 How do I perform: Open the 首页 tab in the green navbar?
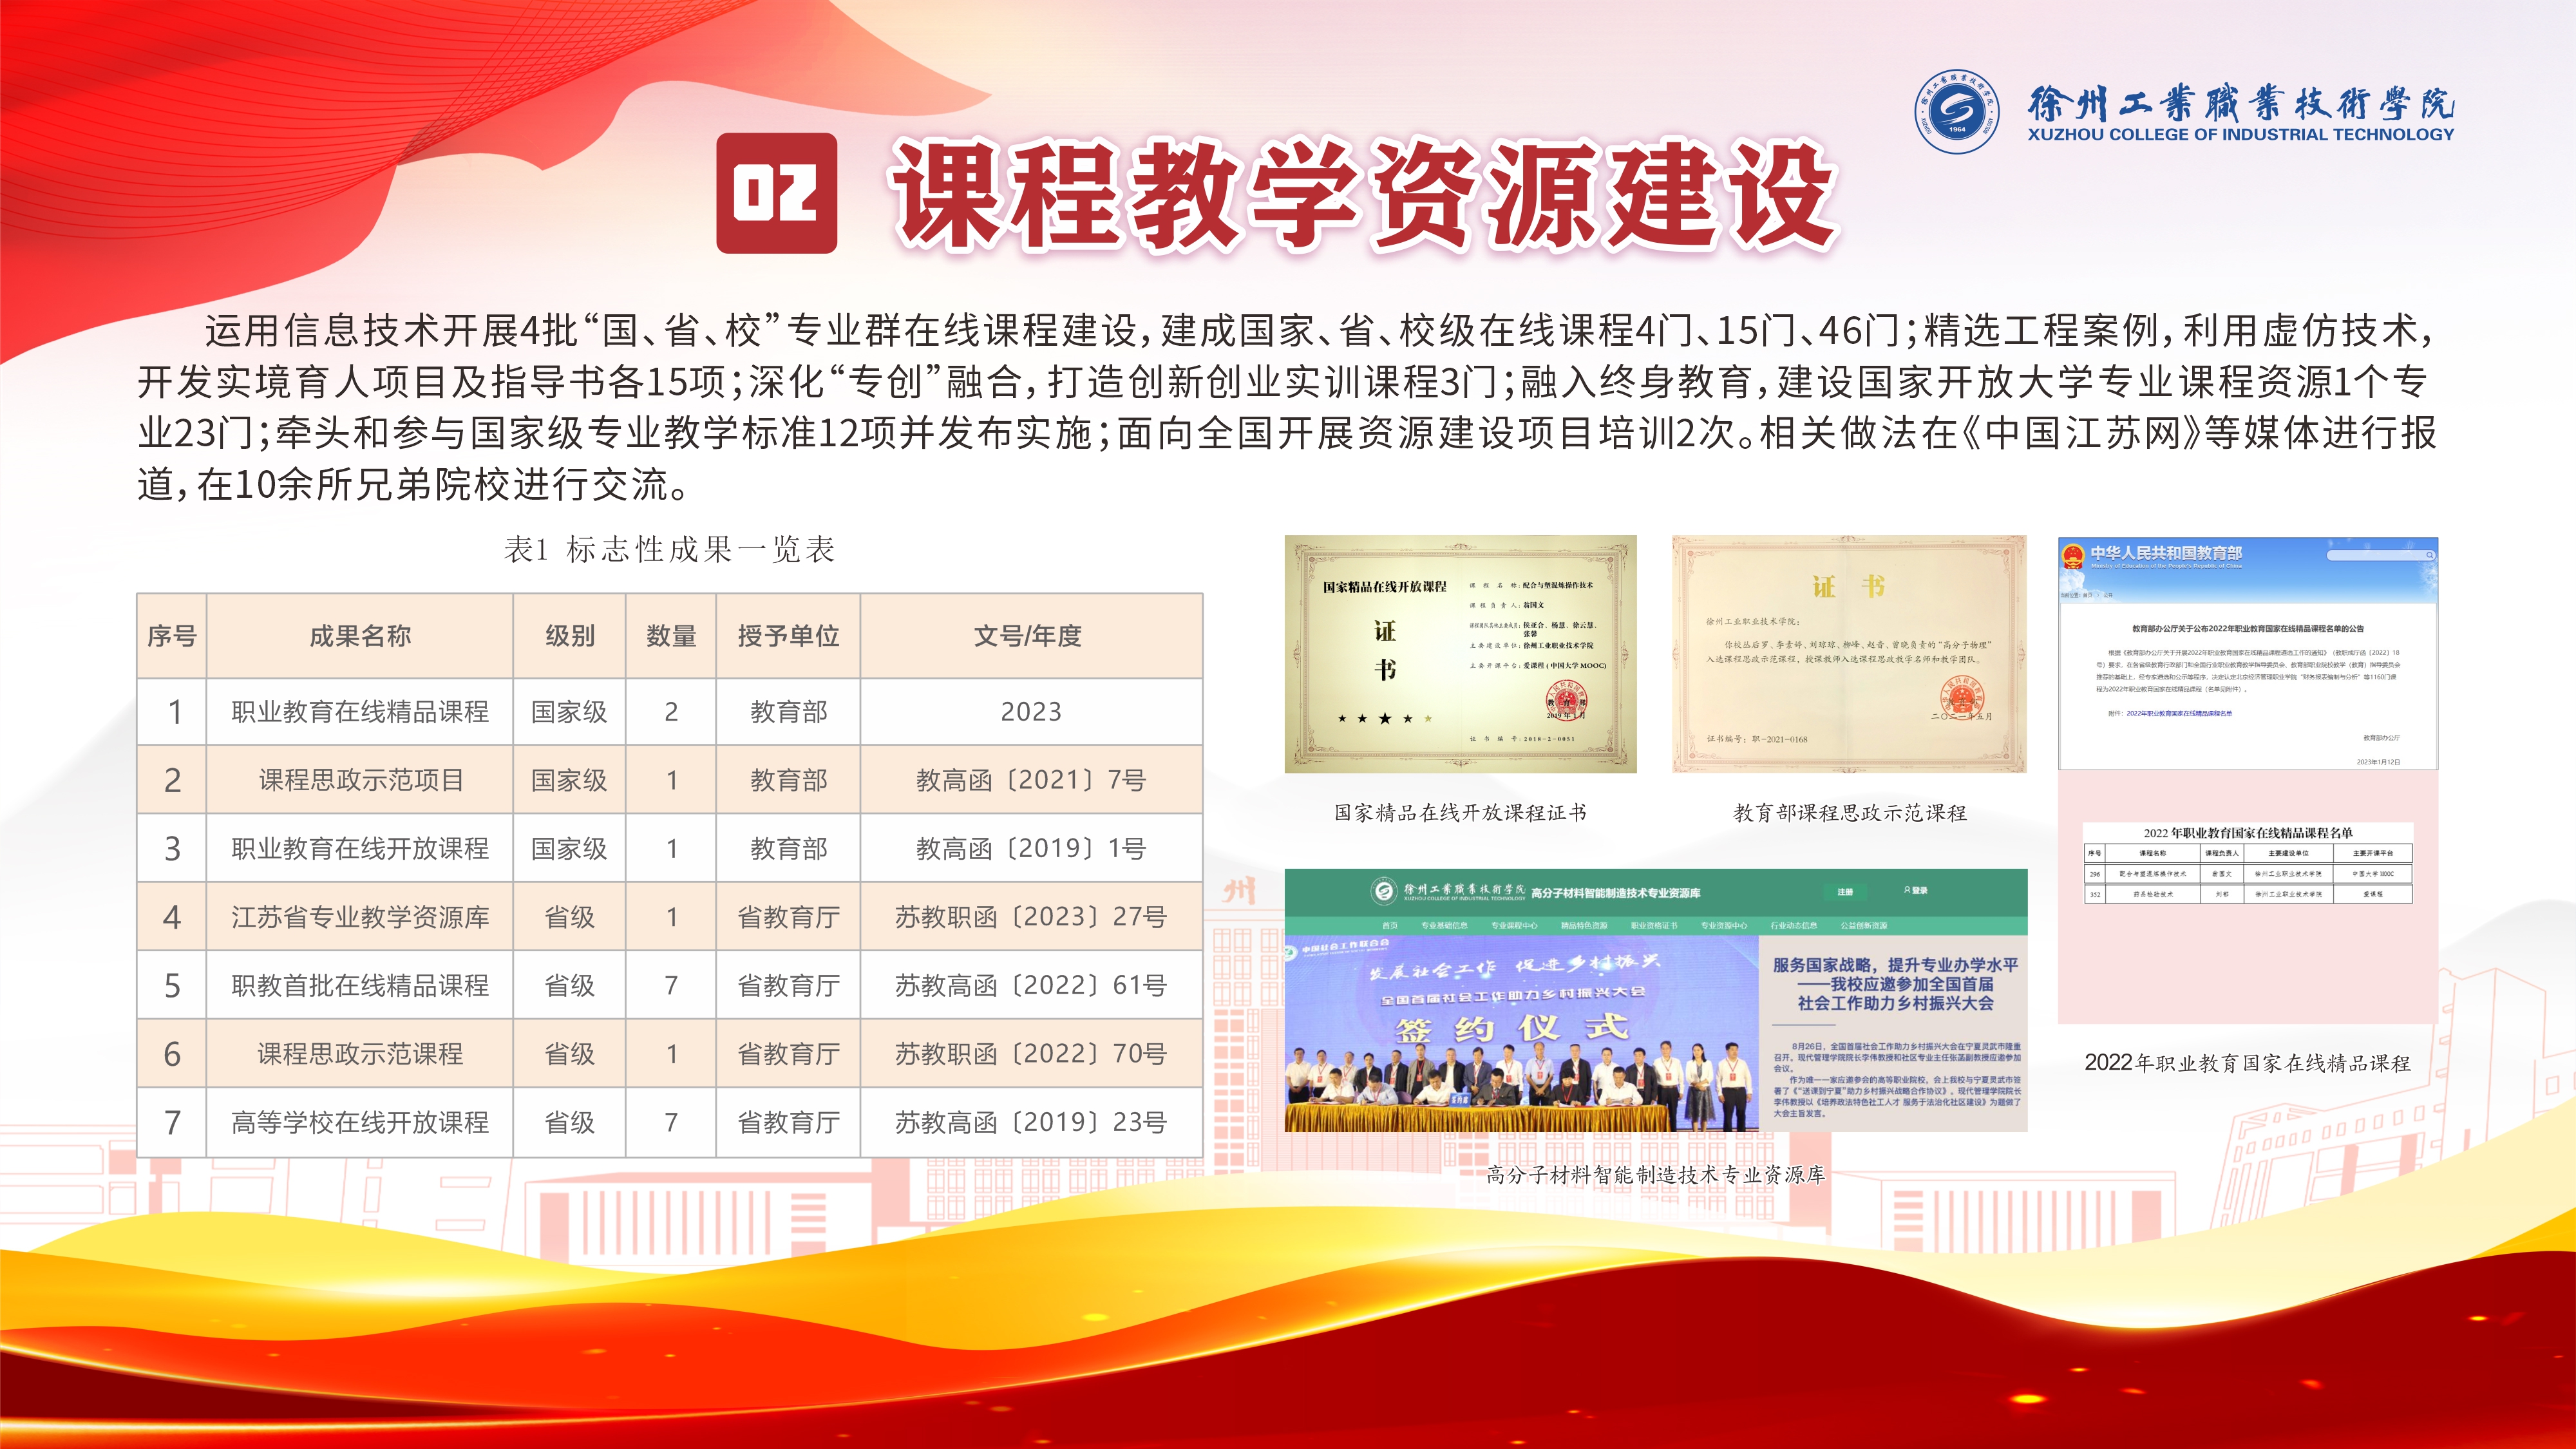[1389, 925]
